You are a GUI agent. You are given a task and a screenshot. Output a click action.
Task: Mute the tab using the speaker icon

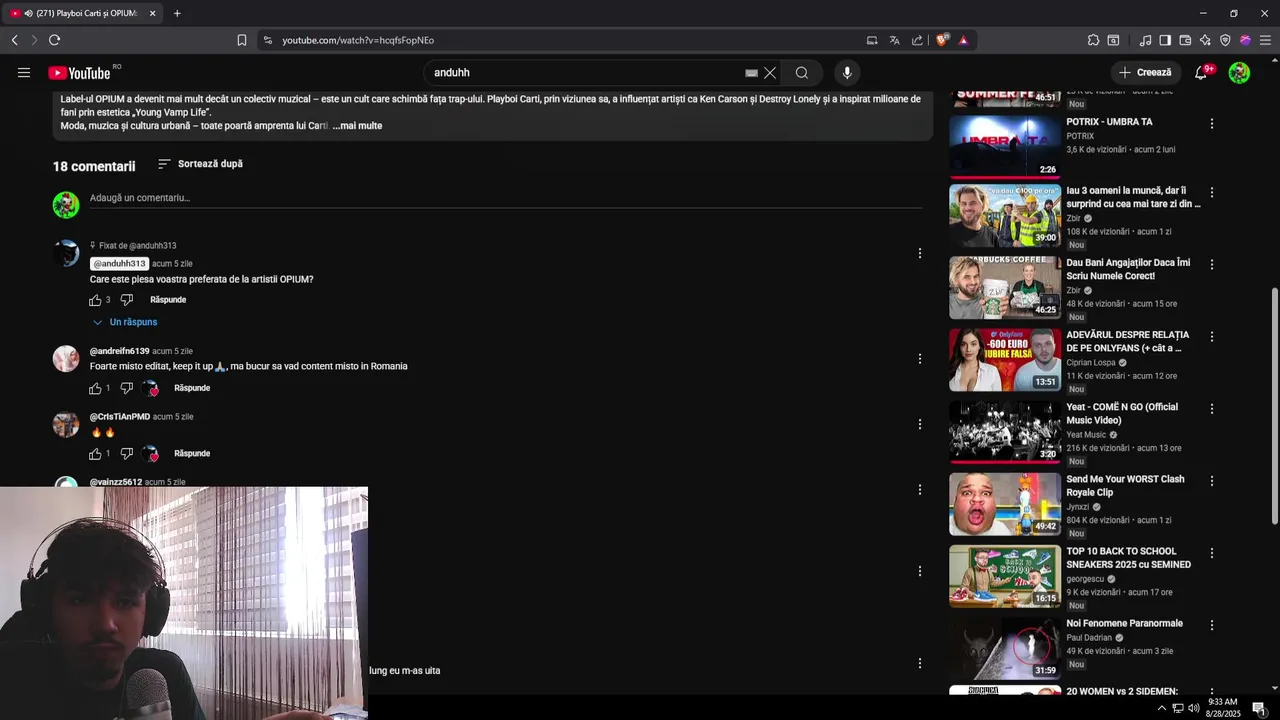[28, 13]
